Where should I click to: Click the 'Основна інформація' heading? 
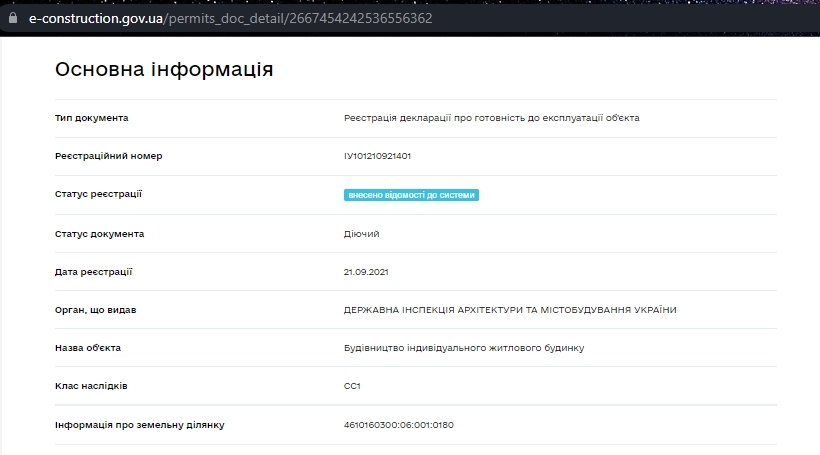coord(164,69)
